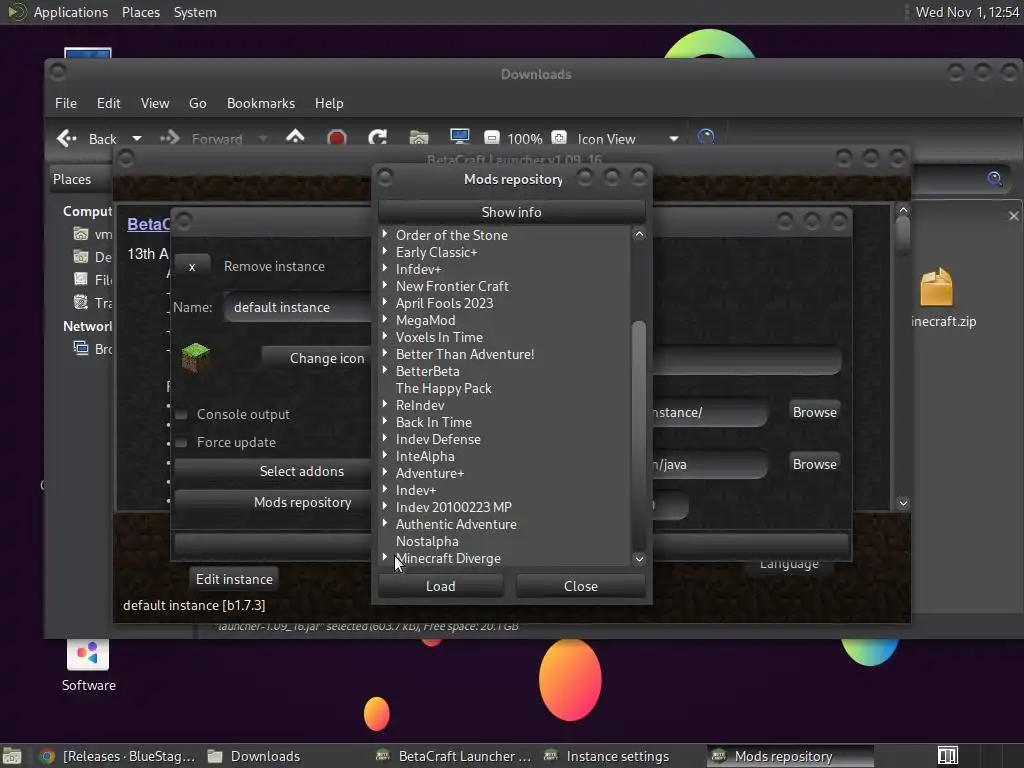Expand the Better Than Adventure! entry
Image resolution: width=1024 pixels, height=768 pixels.
[x=385, y=353]
